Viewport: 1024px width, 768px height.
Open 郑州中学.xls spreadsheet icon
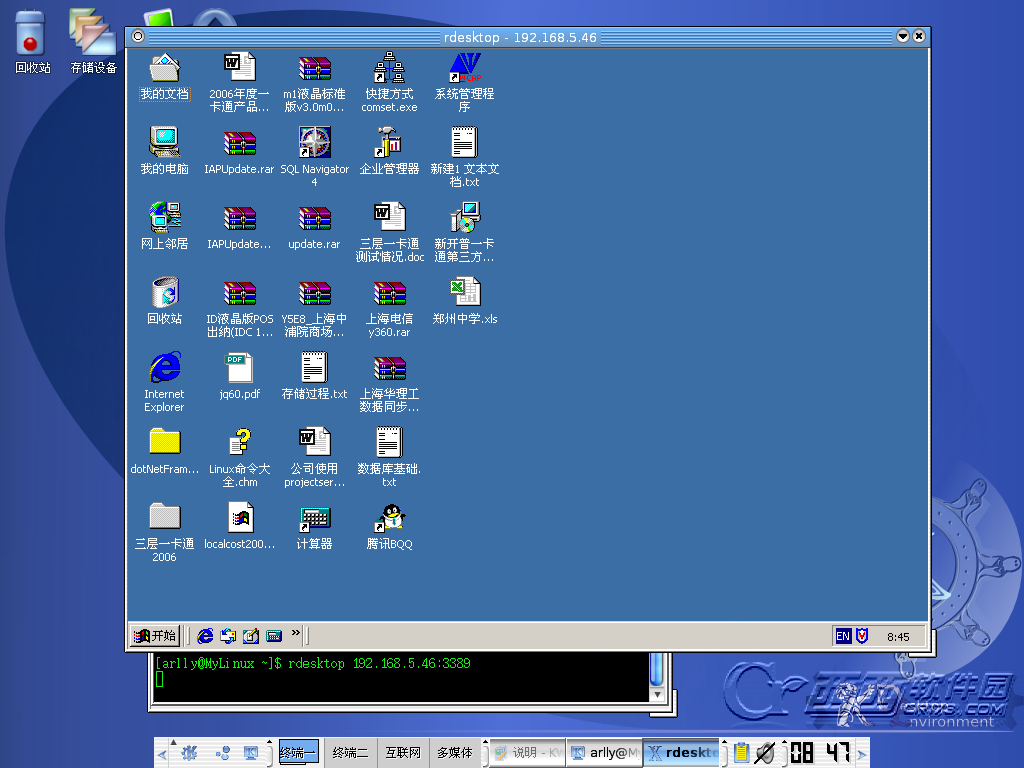click(x=464, y=293)
